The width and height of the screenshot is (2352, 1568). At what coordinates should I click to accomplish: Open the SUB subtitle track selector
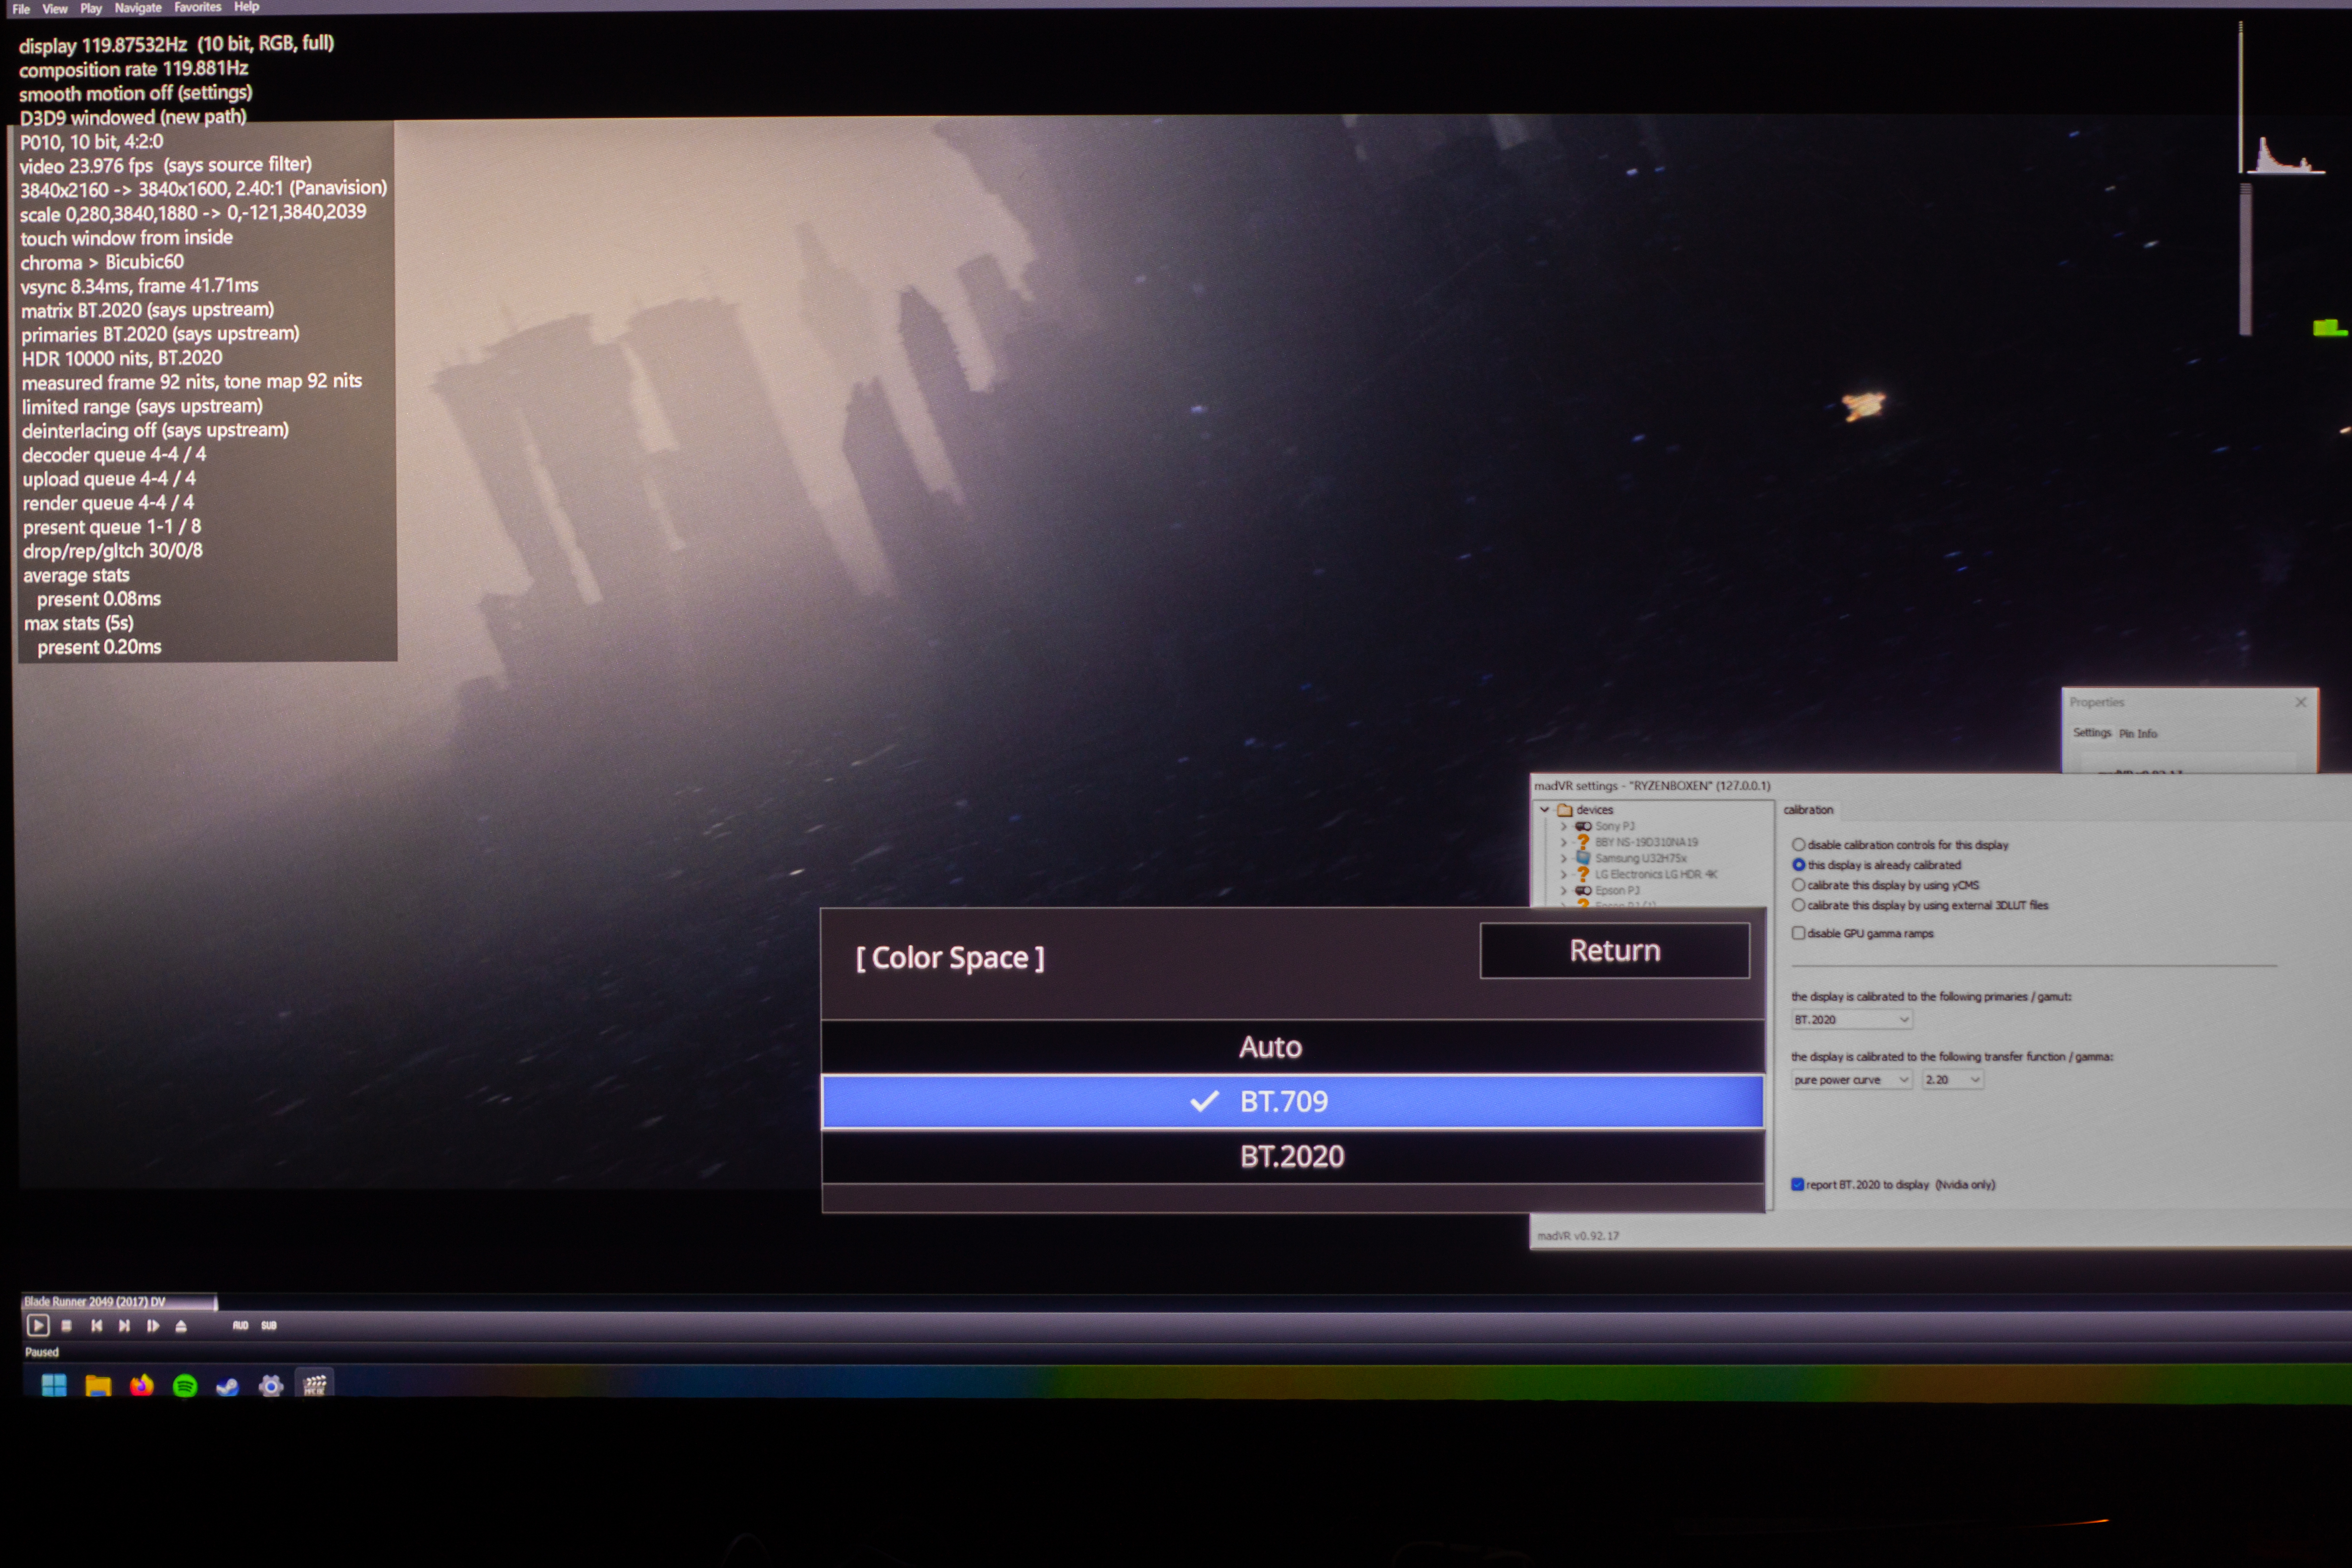[x=269, y=1326]
